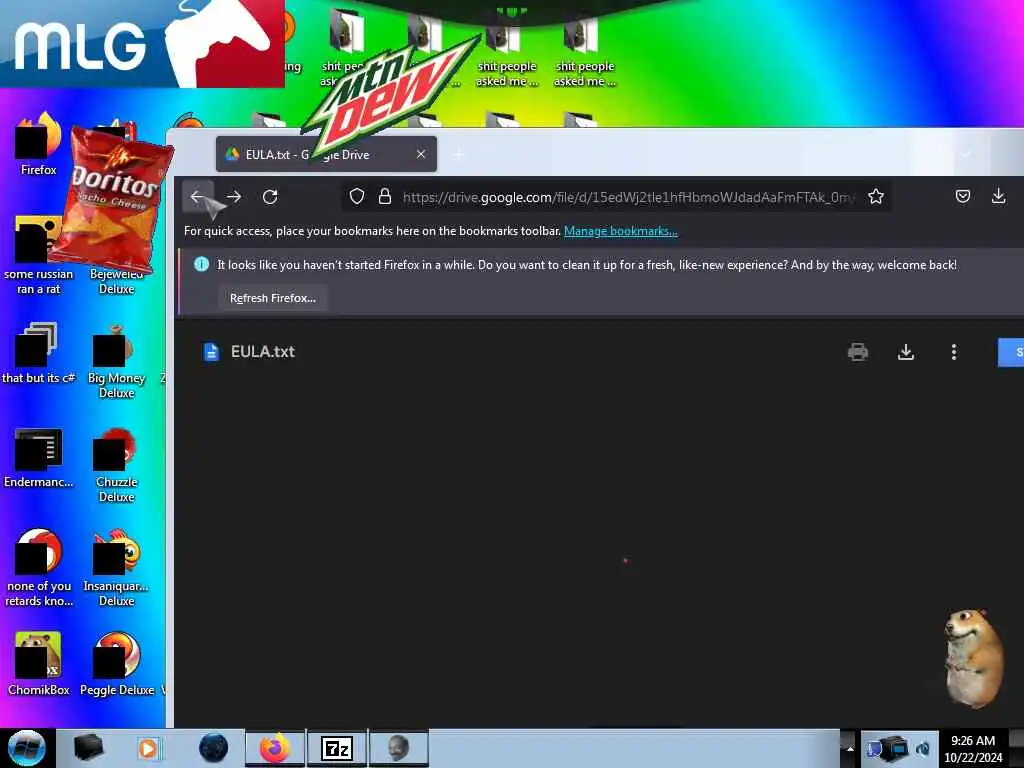Open the Peggle Deluxe desktop icon

click(x=117, y=664)
